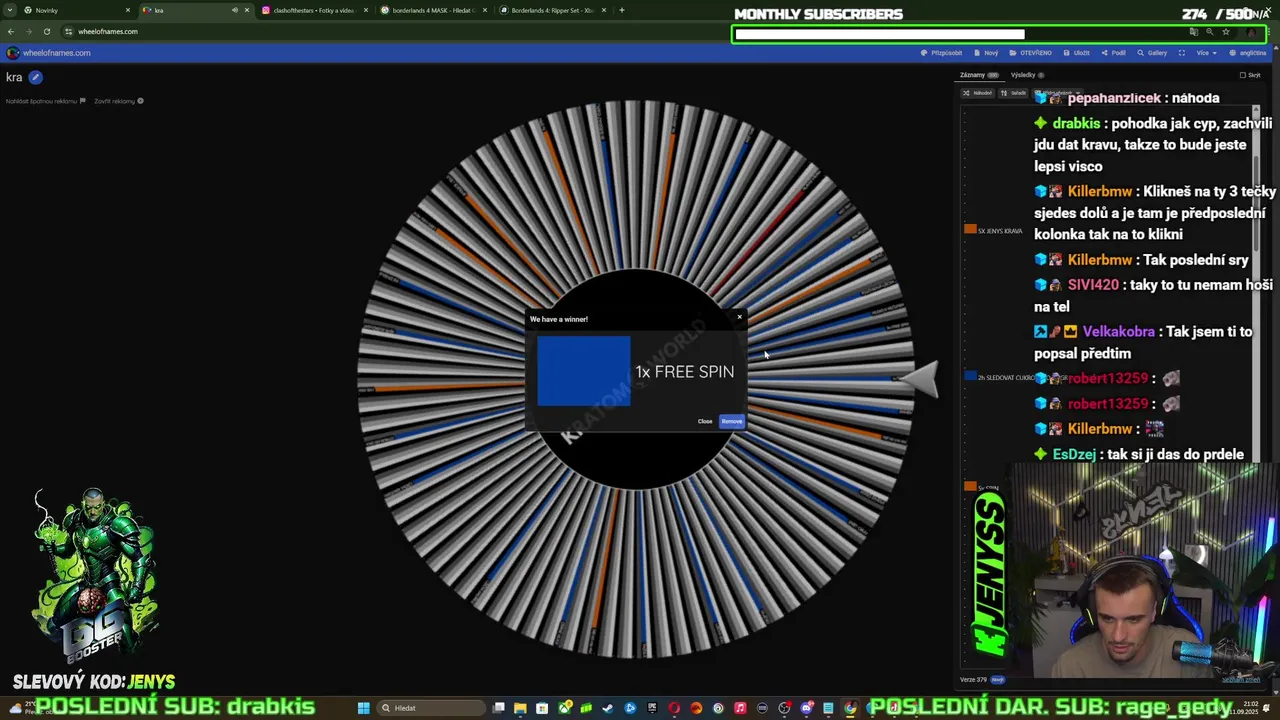Image resolution: width=1280 pixels, height=720 pixels.
Task: Close the 'We have a winner!' dialog with X
Action: point(739,317)
